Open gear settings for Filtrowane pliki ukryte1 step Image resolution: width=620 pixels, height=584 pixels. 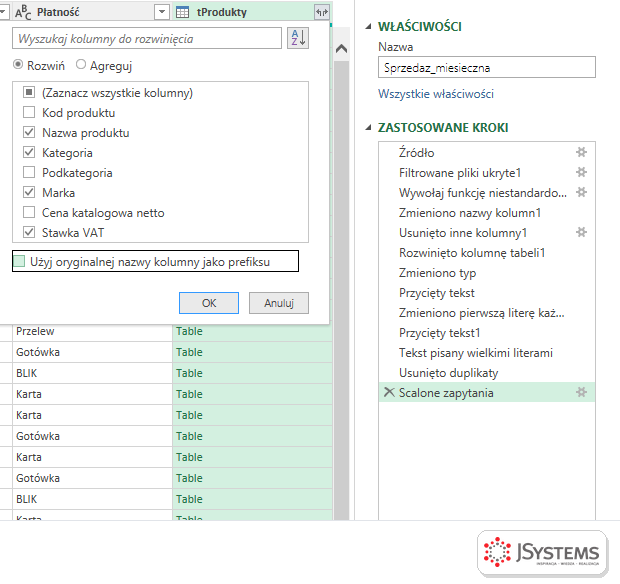coord(581,172)
